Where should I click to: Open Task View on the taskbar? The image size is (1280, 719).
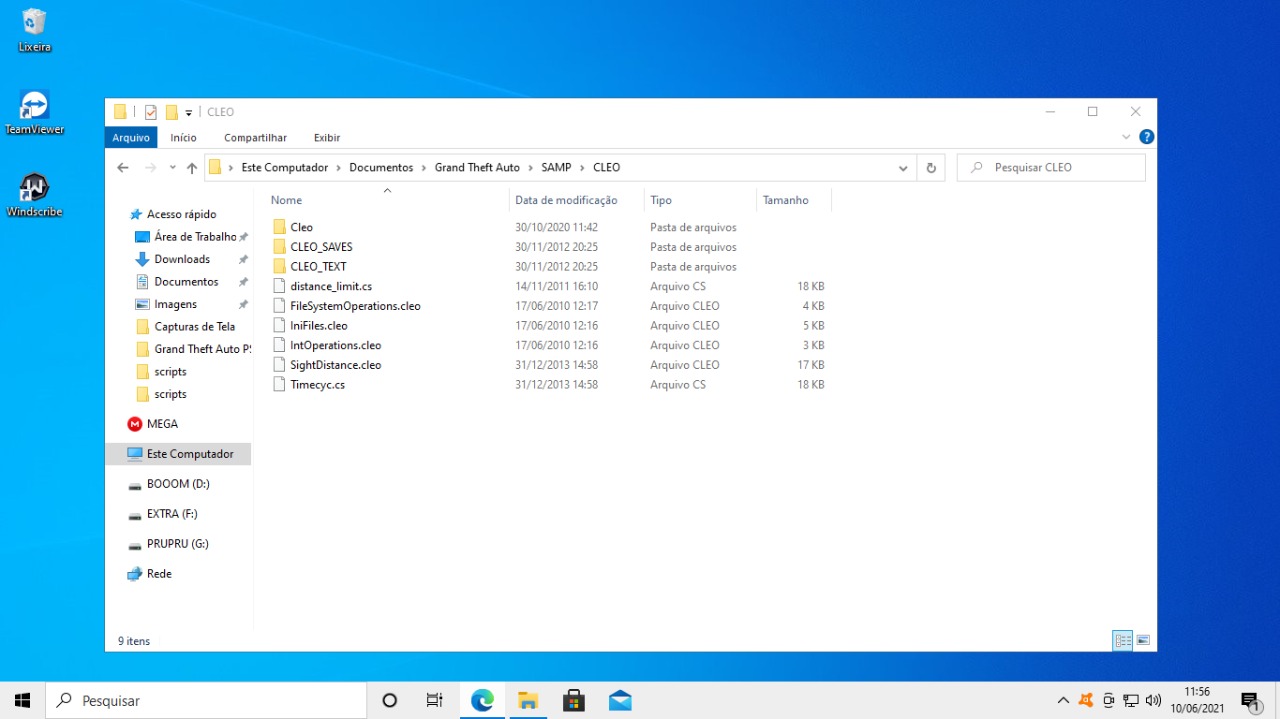pyautogui.click(x=435, y=701)
